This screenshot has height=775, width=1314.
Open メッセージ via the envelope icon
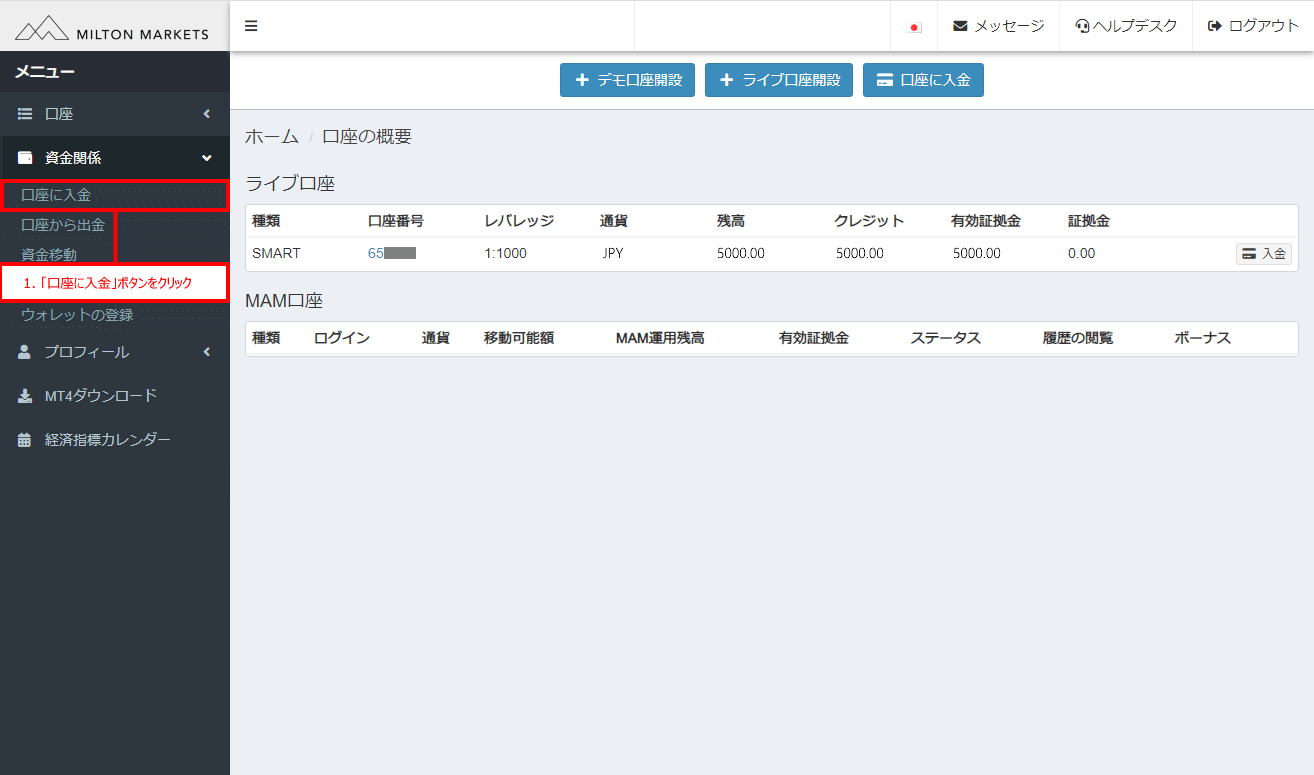[961, 25]
